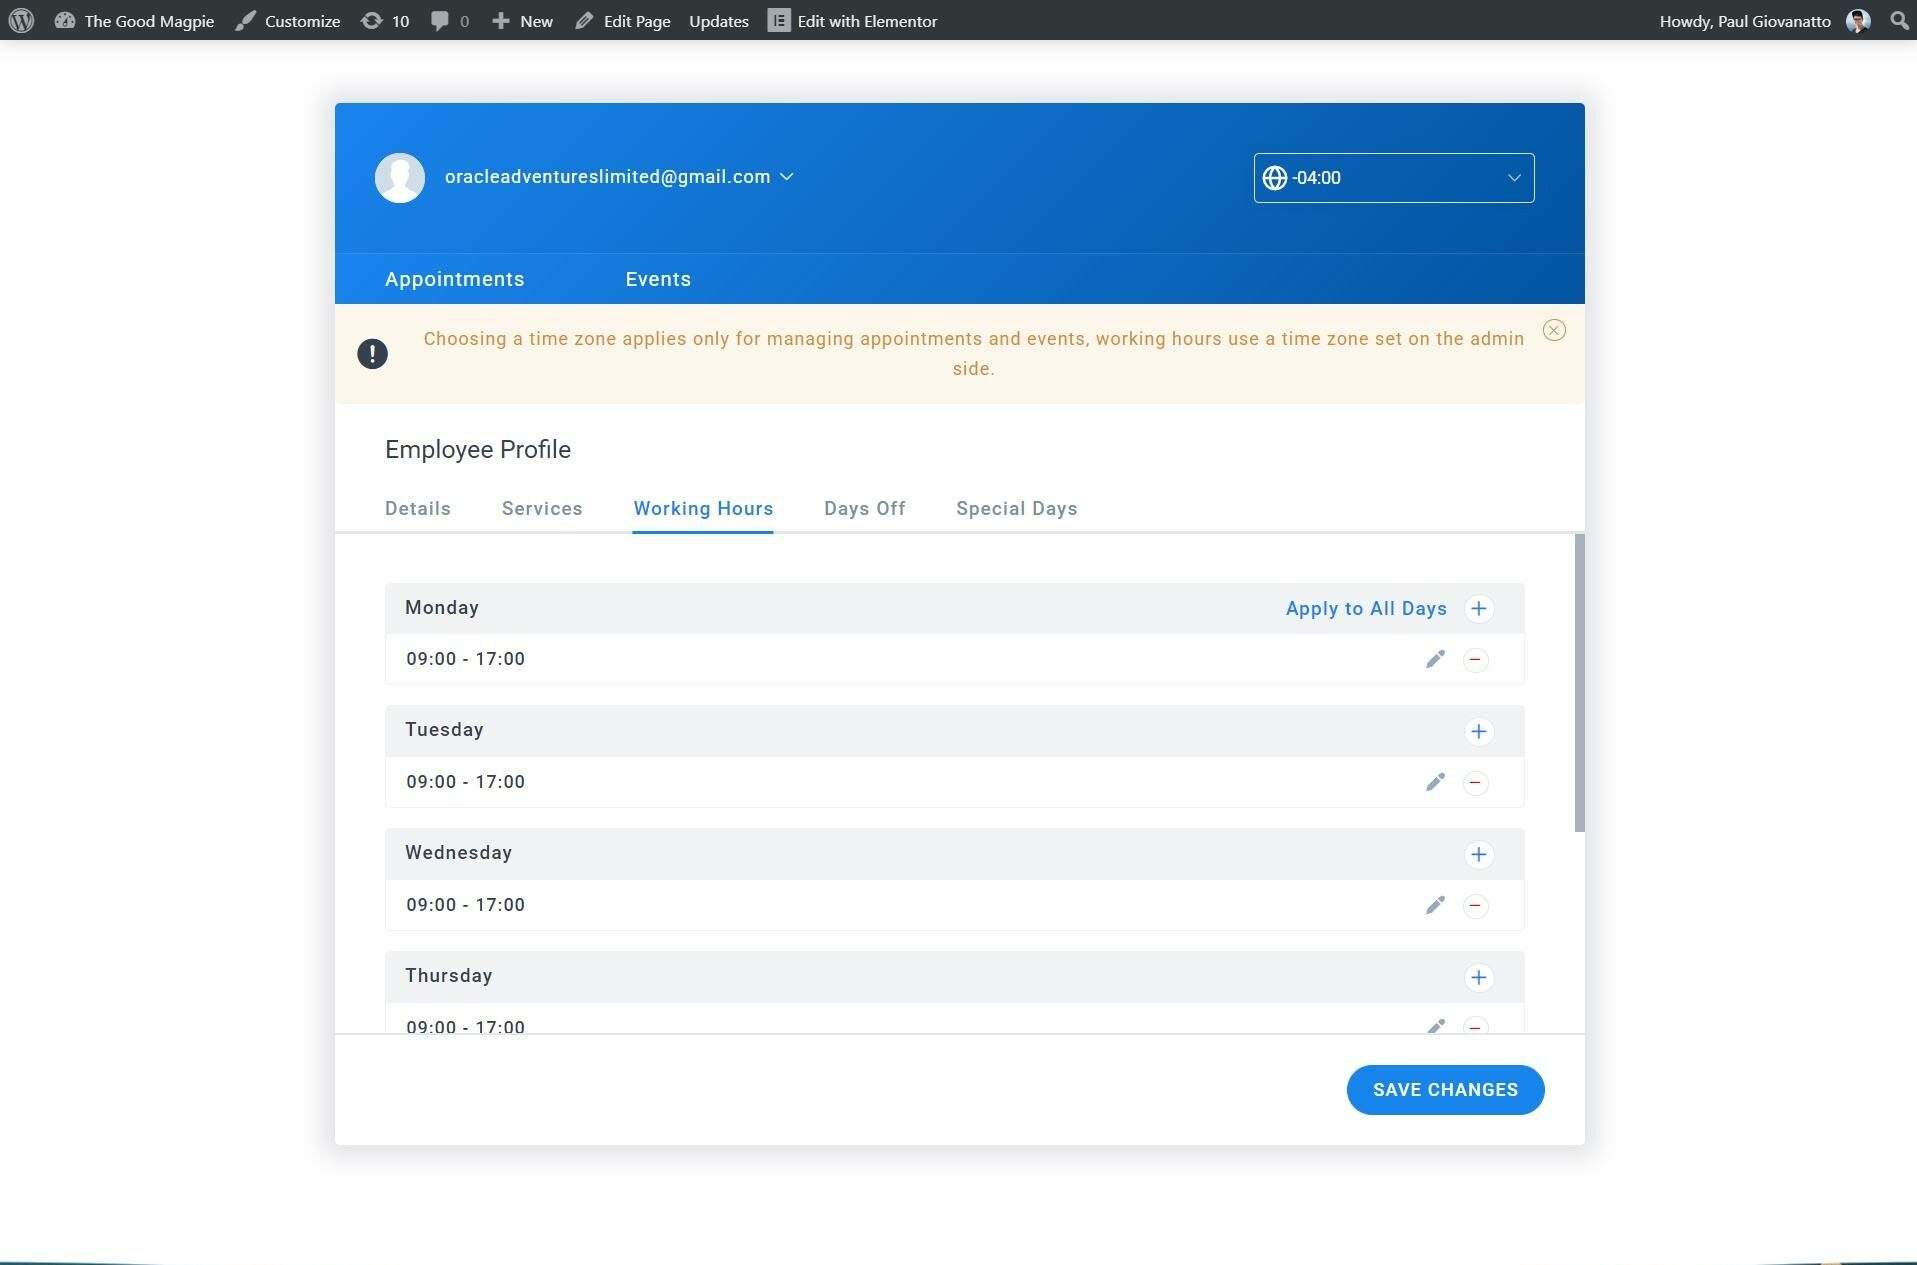Add a period to Wednesday

[1478, 855]
